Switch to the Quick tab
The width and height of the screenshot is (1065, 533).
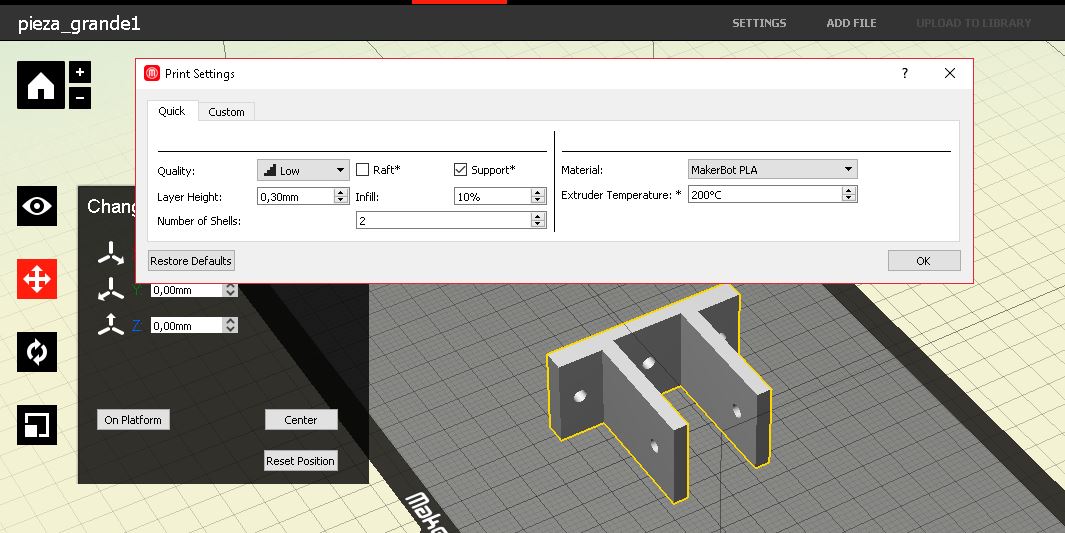[x=172, y=111]
